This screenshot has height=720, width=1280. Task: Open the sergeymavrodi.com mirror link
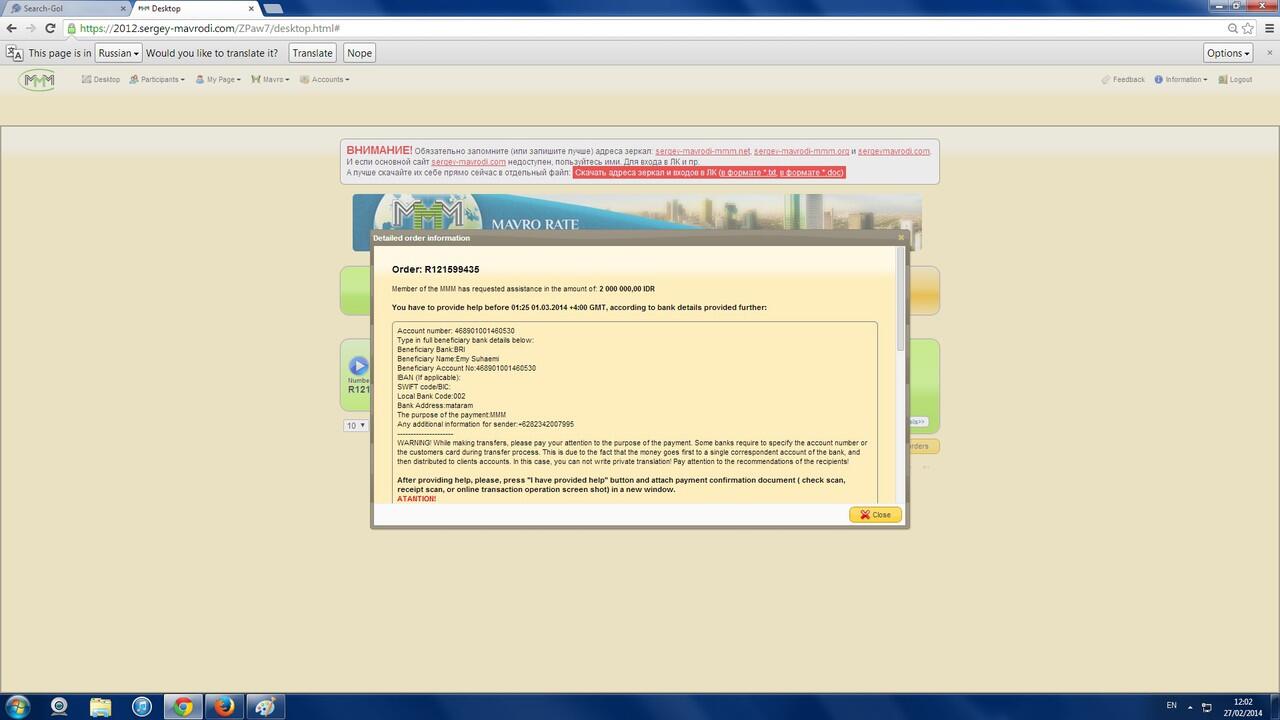894,151
